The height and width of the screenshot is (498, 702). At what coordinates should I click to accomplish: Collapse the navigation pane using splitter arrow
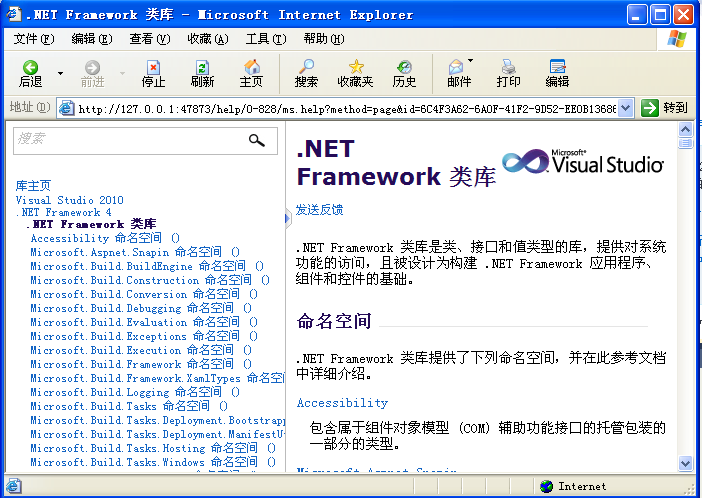pos(288,219)
